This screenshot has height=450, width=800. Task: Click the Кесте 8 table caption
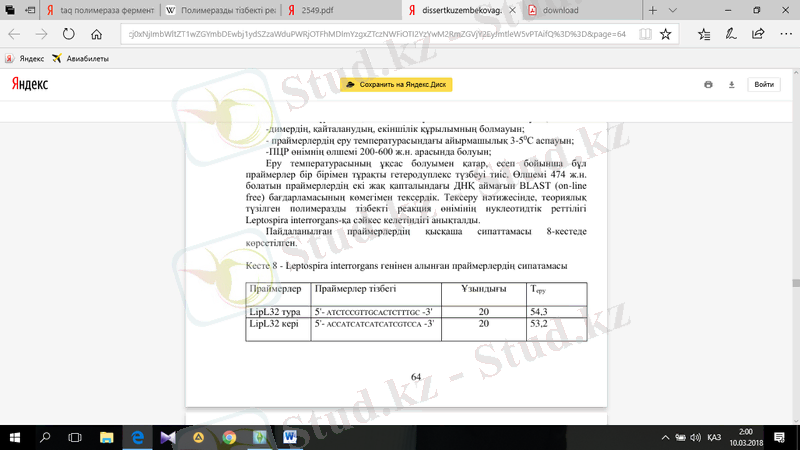click(406, 266)
